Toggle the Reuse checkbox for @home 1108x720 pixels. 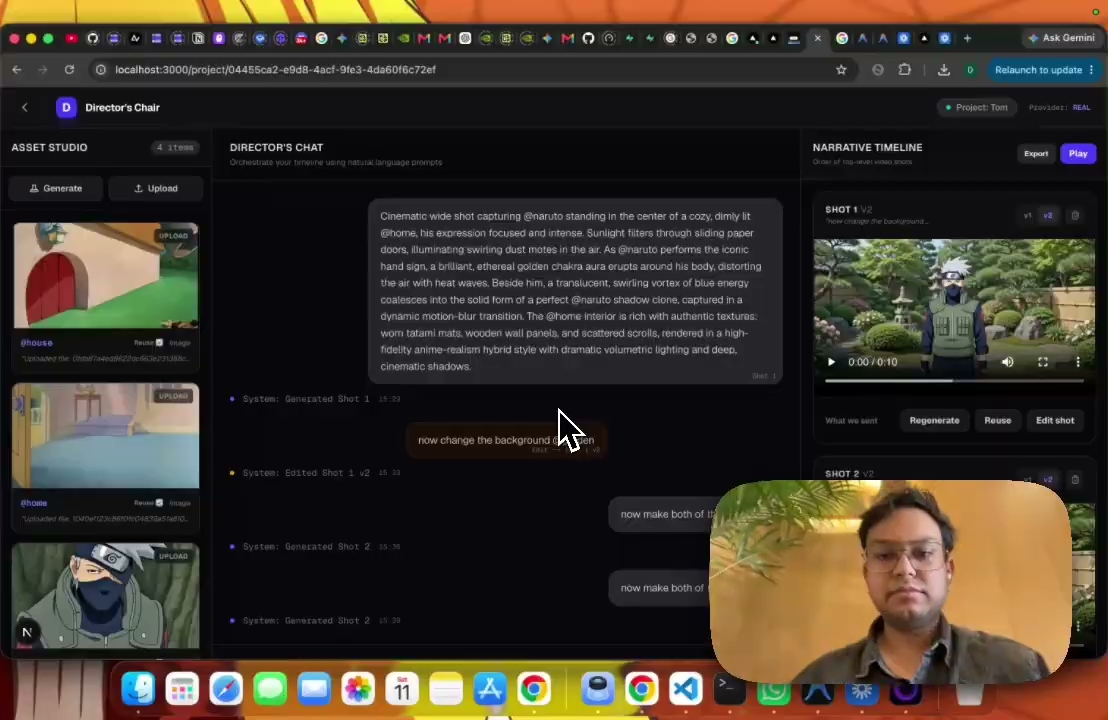159,503
